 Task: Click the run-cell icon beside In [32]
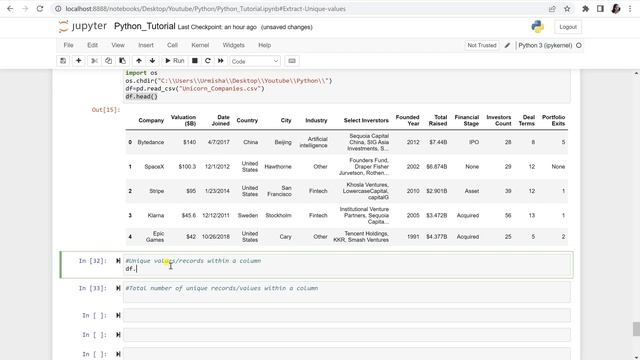pos(118,261)
